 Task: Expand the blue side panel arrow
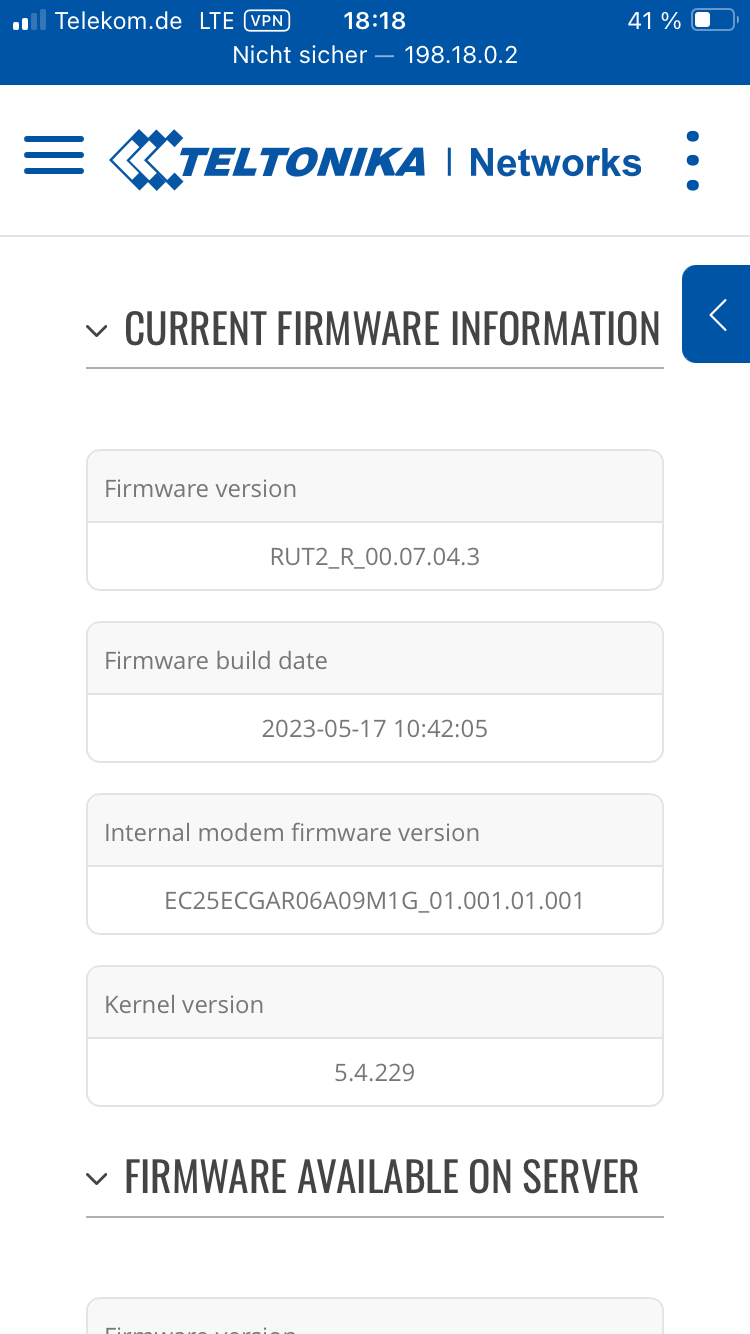click(x=716, y=314)
